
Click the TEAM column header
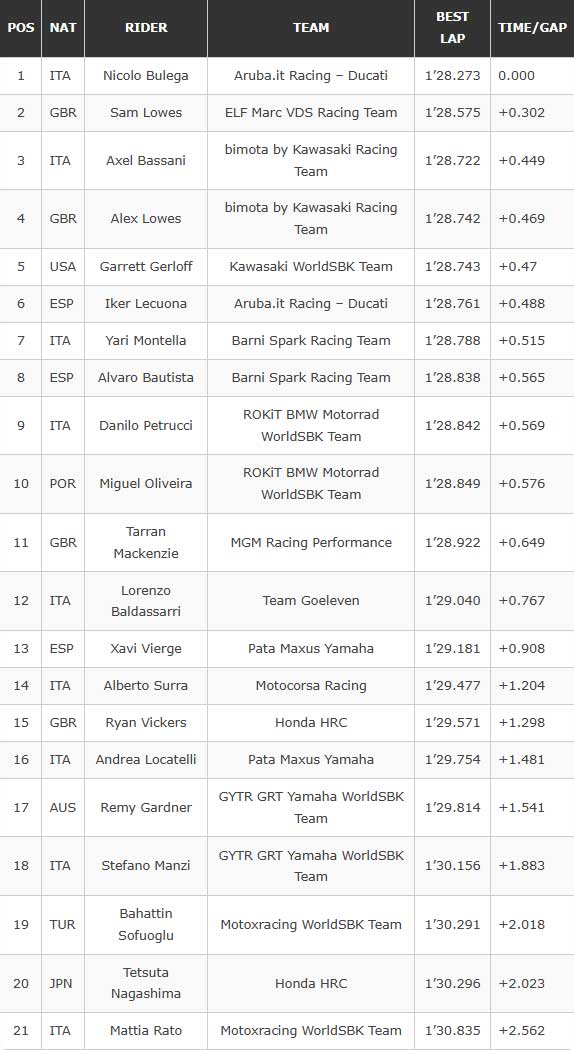pyautogui.click(x=311, y=27)
